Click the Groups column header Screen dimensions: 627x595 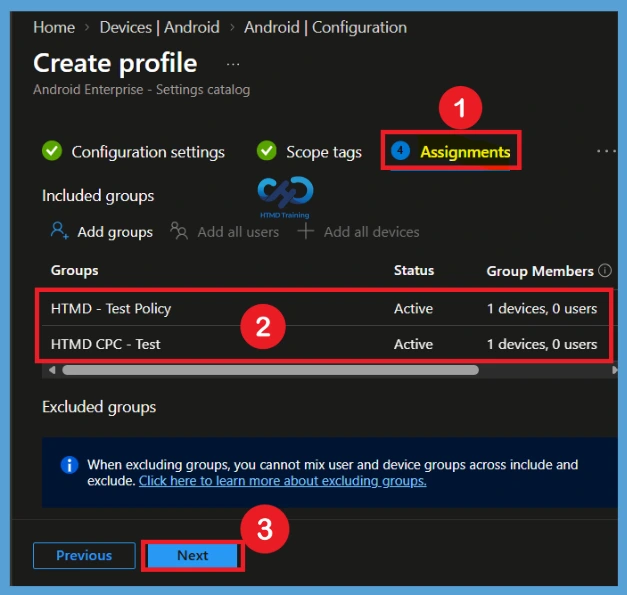pos(74,271)
